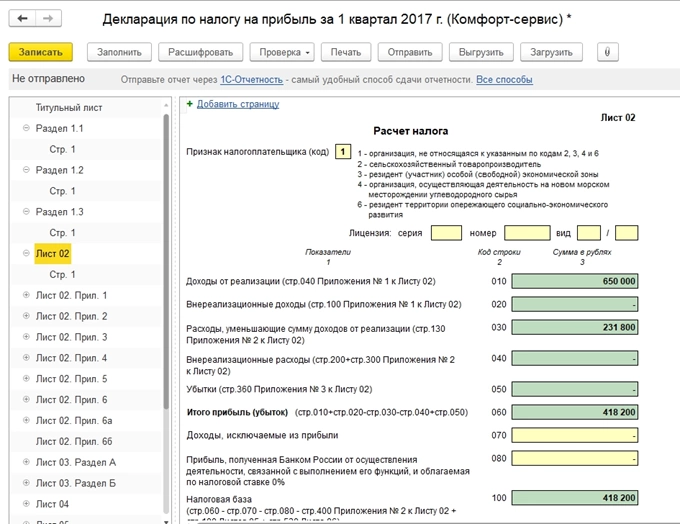Open attachments via the paperclip icon
680x524 pixels.
[607, 52]
